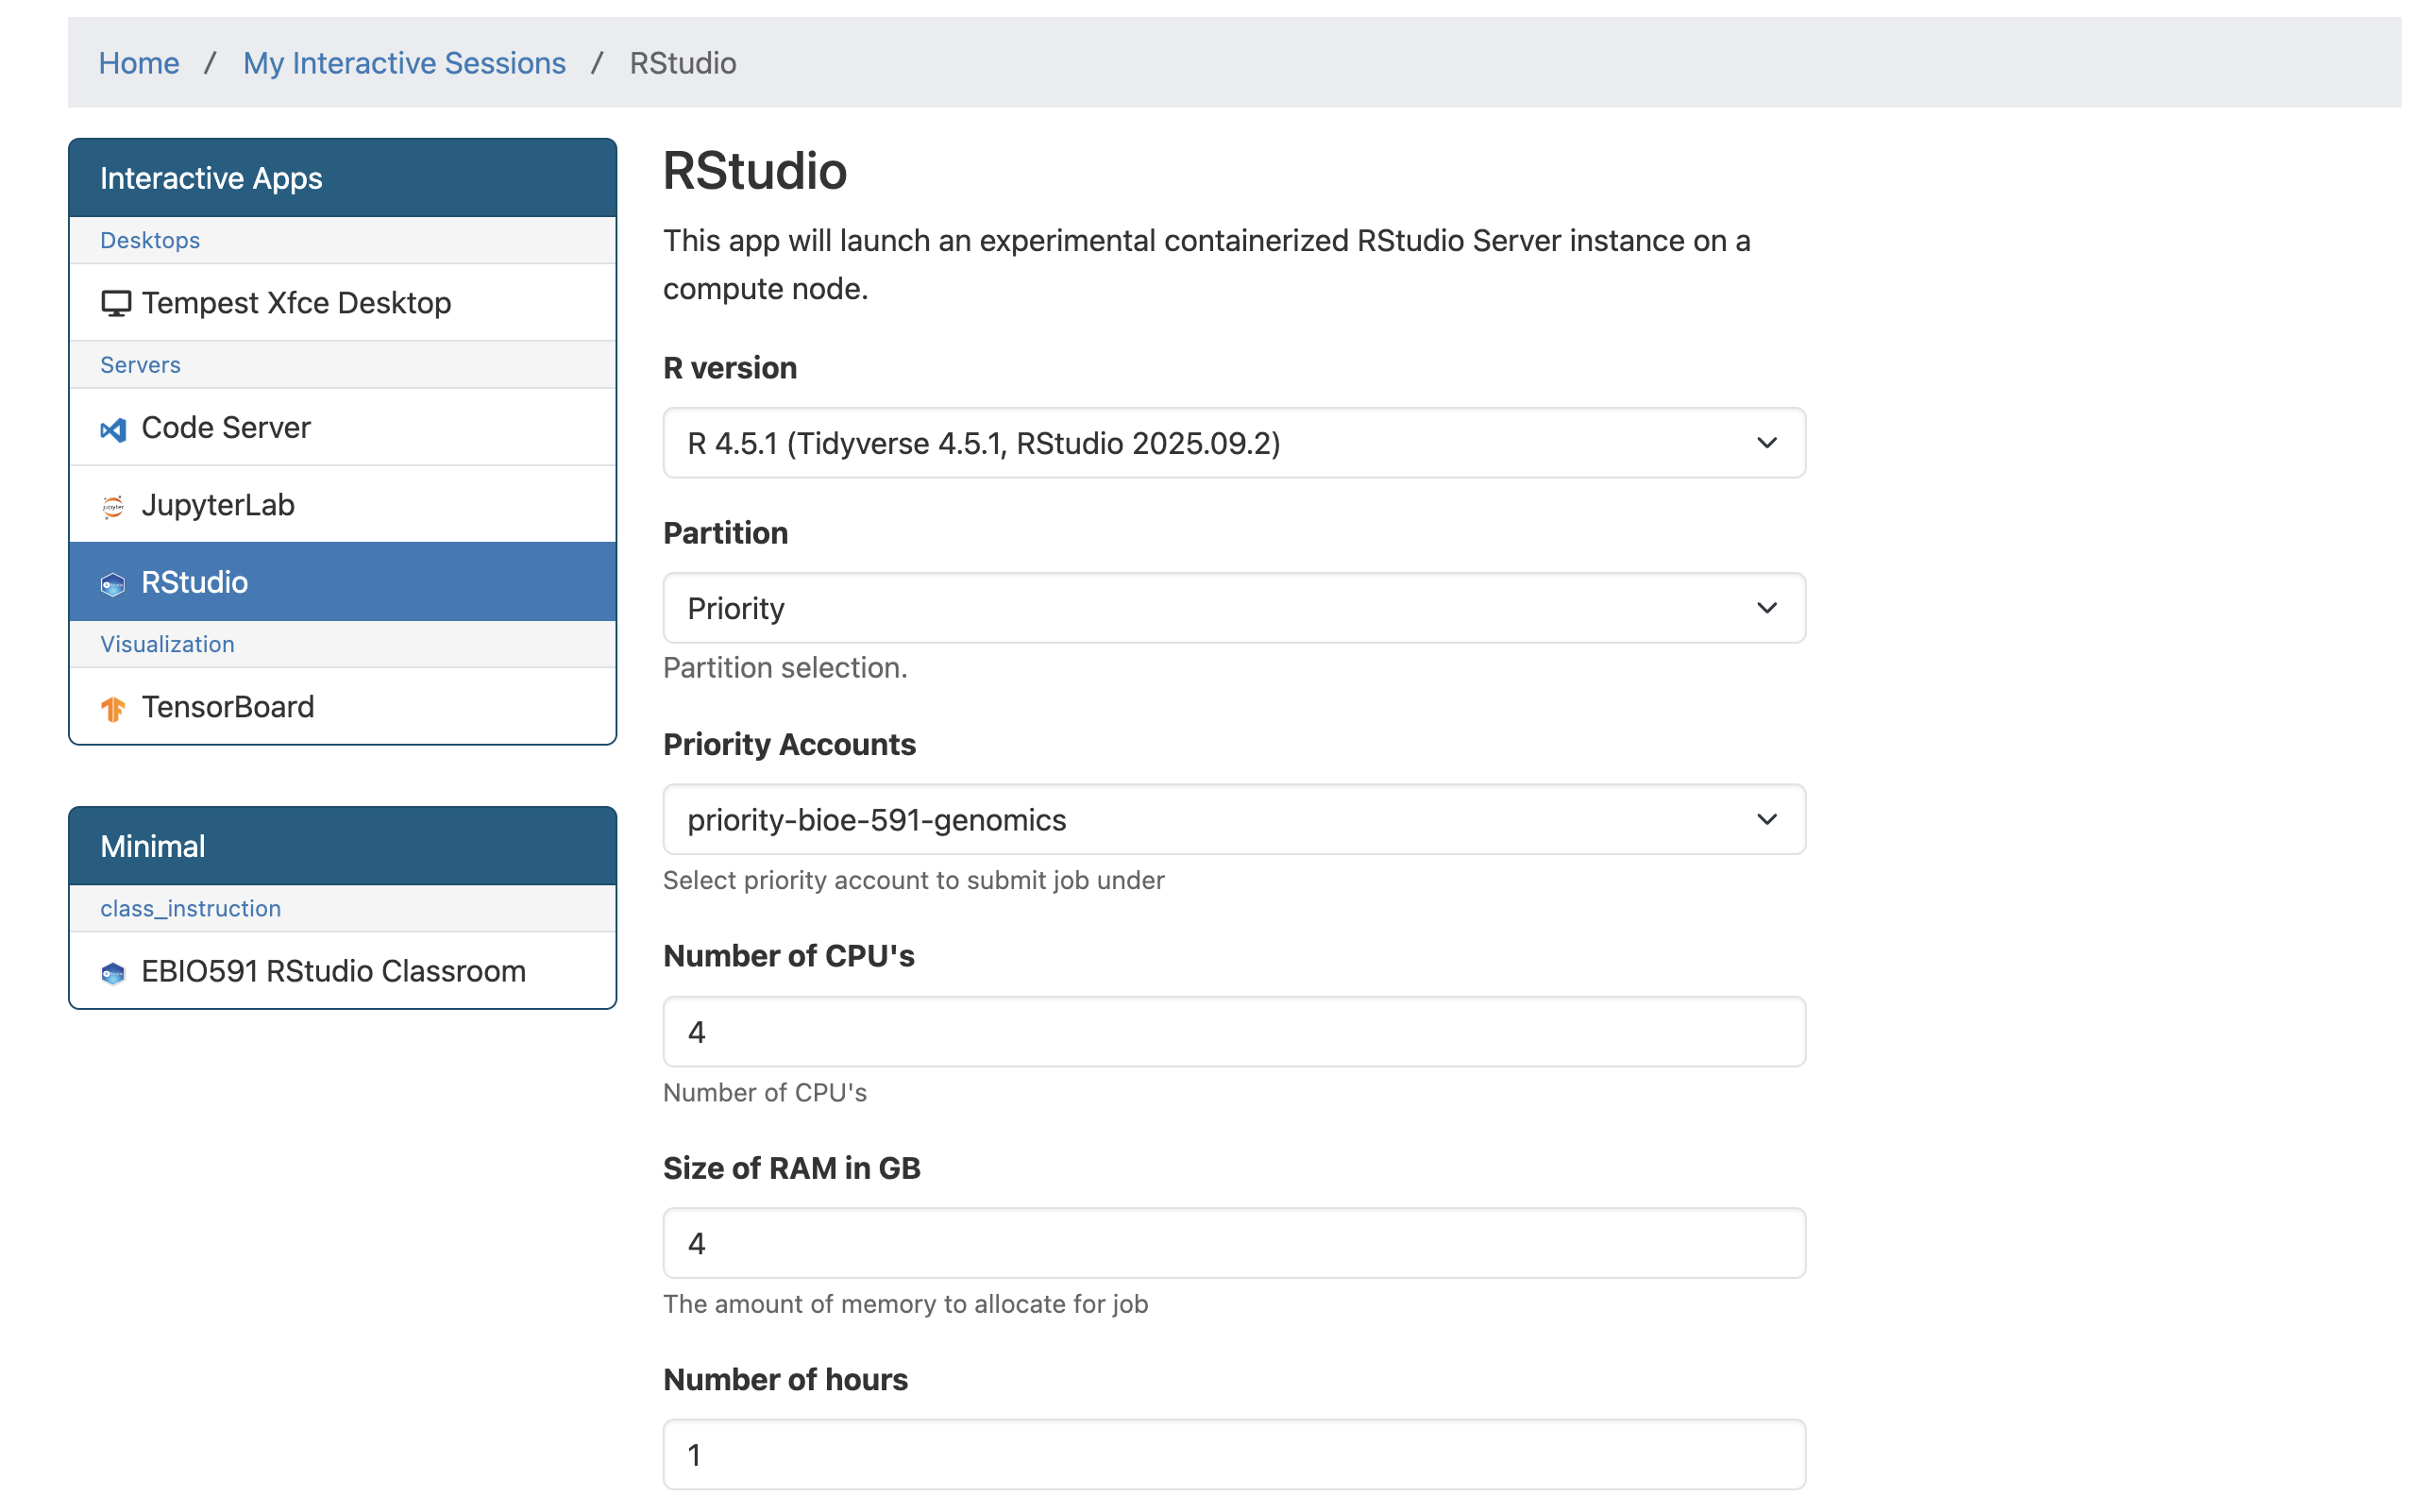This screenshot has height=1512, width=2430.
Task: Expand the Partition selector
Action: point(1233,608)
